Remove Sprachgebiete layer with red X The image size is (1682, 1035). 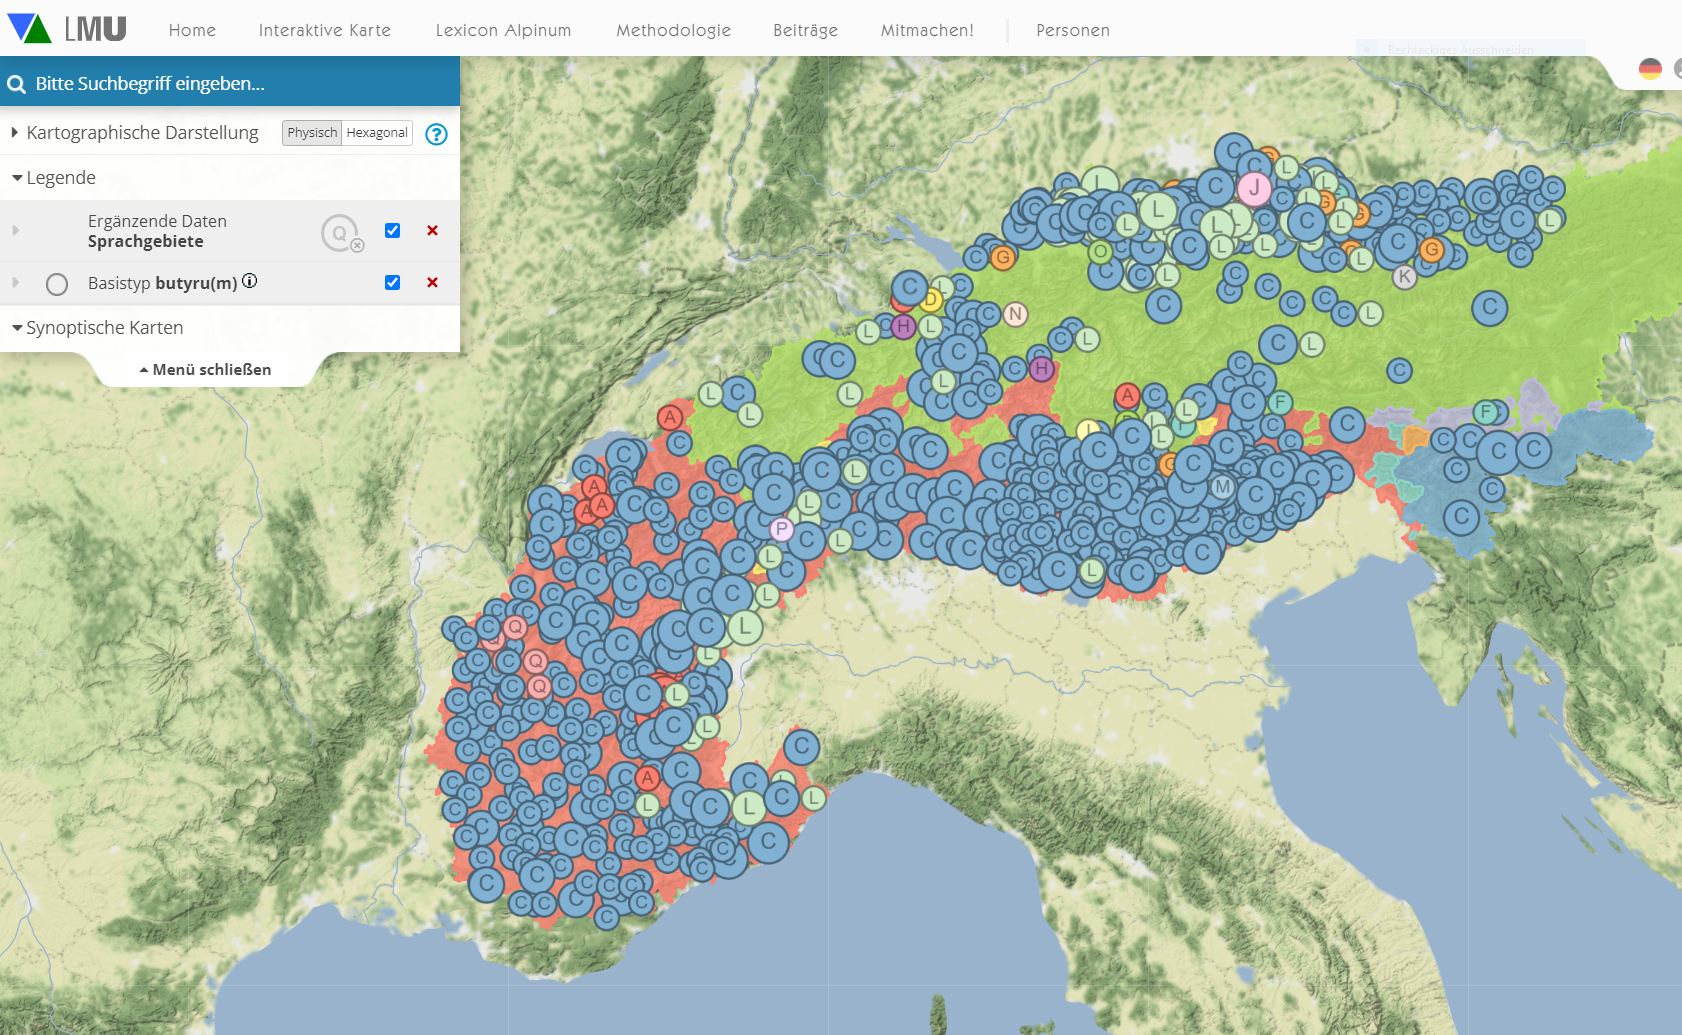(432, 231)
